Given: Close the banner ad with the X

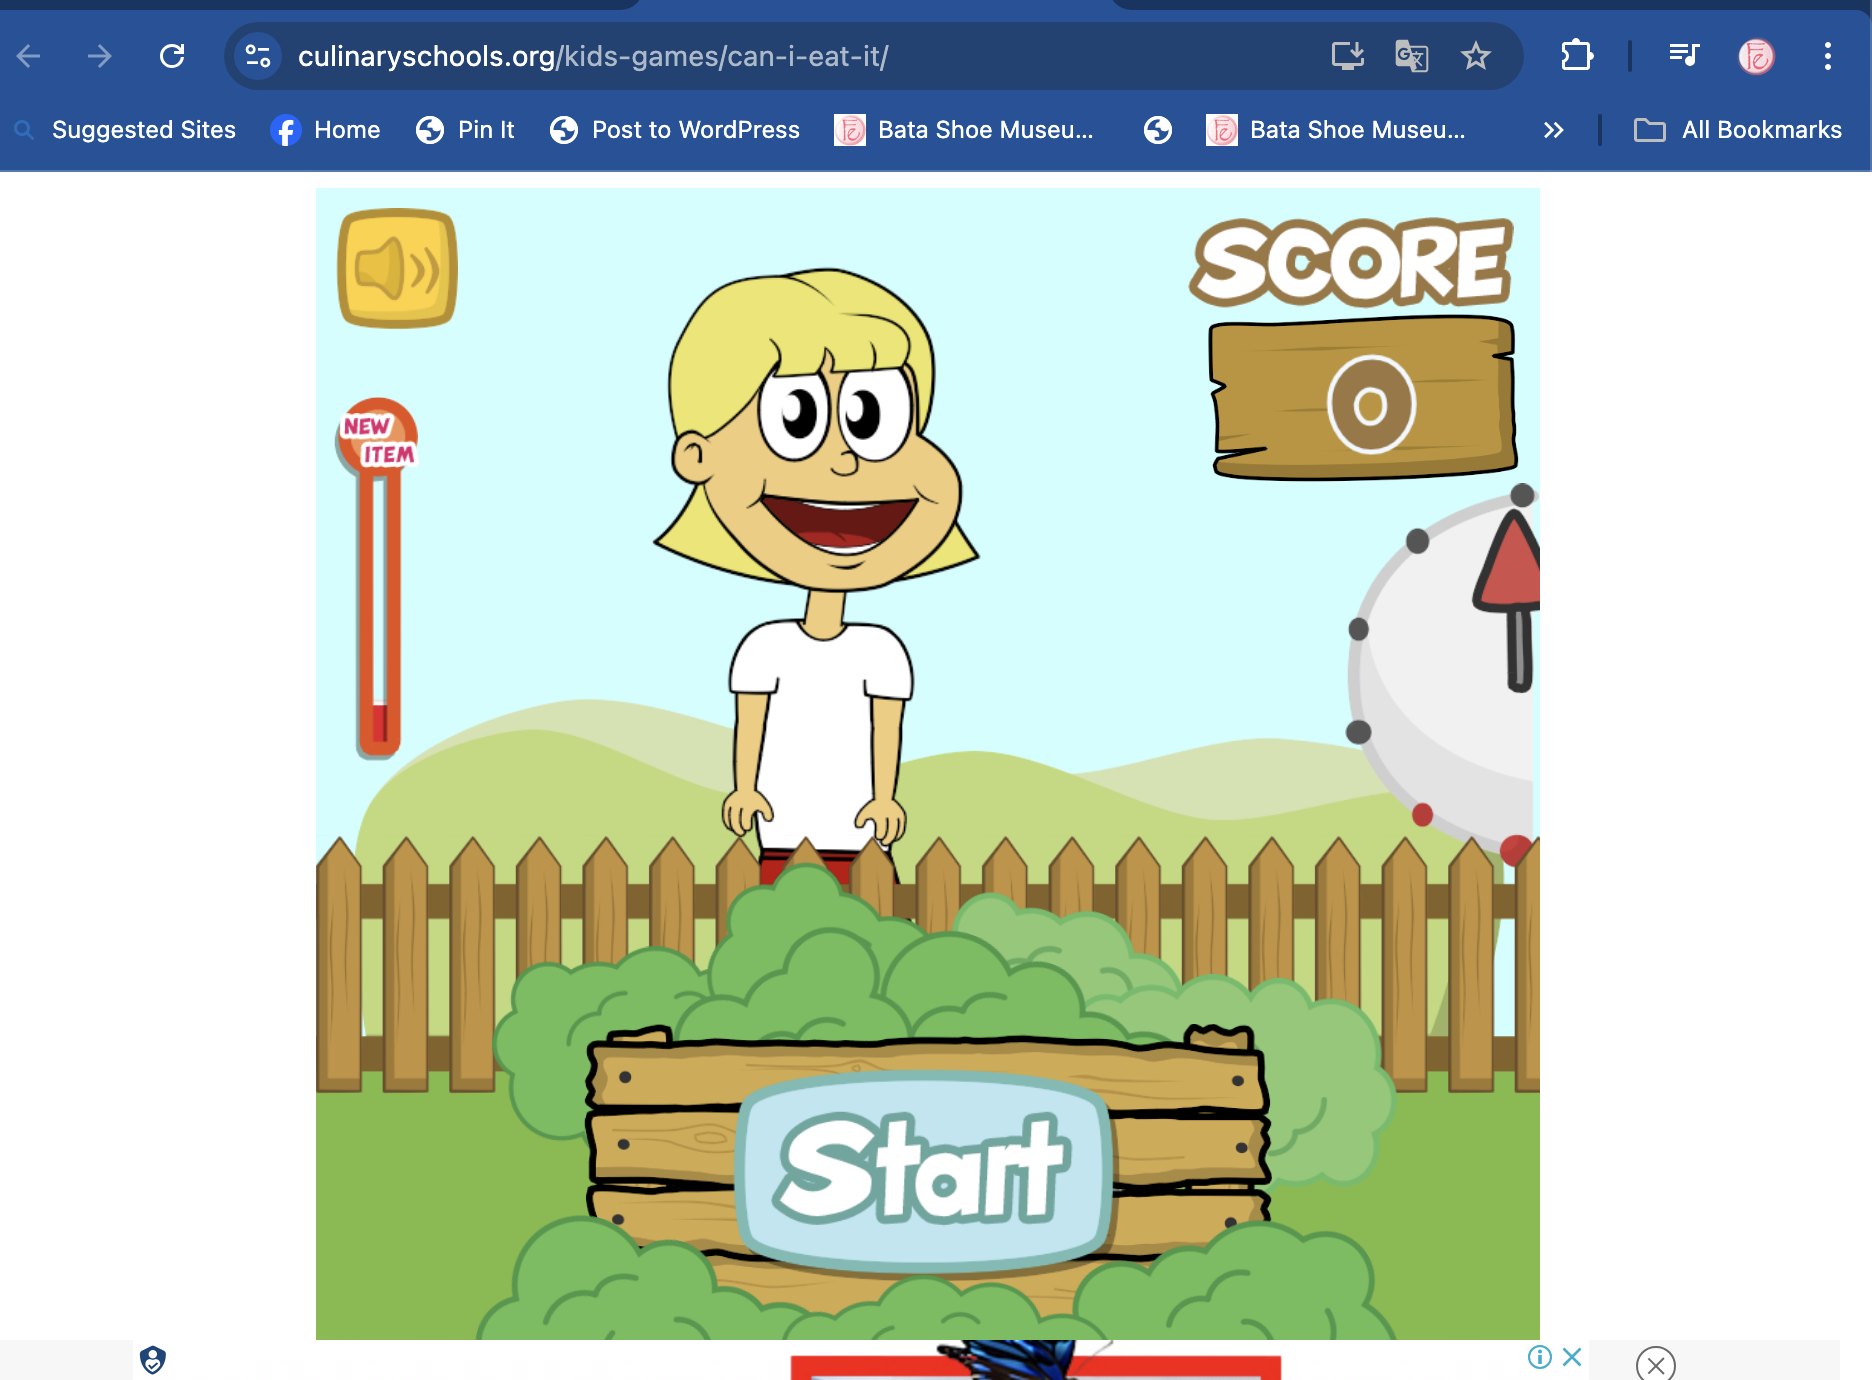Looking at the screenshot, I should point(1572,1357).
